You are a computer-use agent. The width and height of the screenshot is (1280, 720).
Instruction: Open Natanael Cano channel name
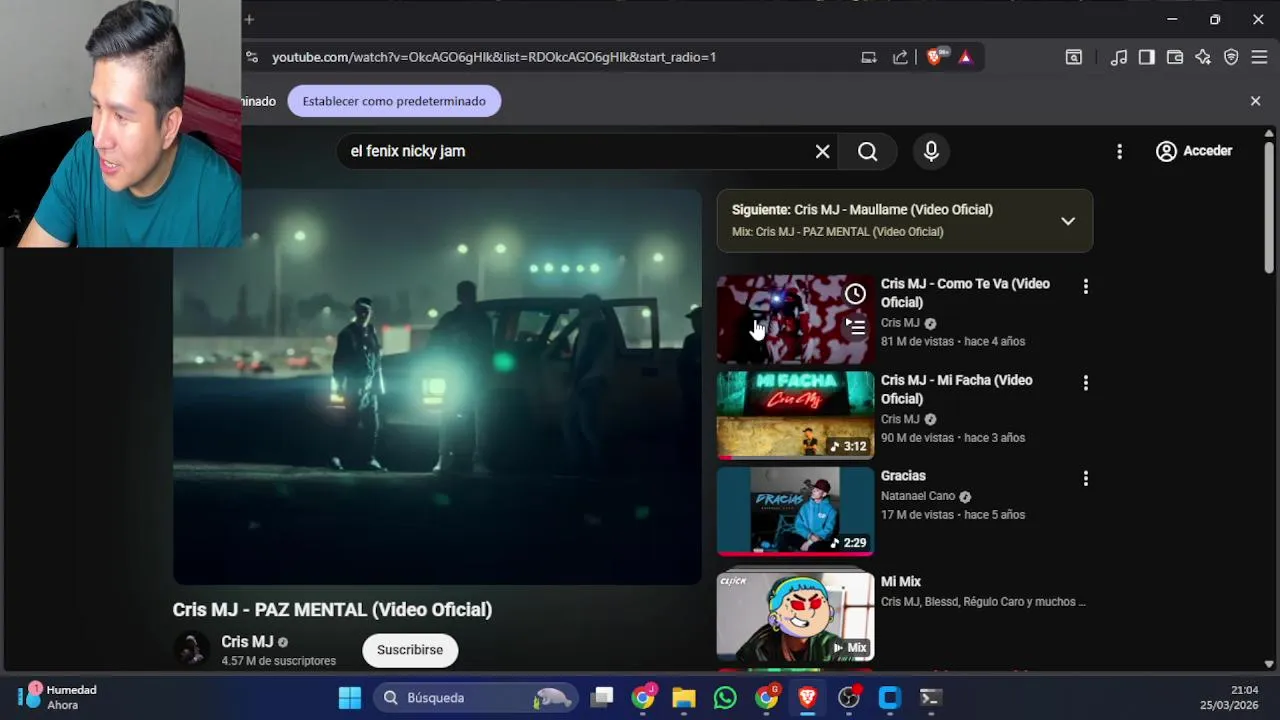918,496
